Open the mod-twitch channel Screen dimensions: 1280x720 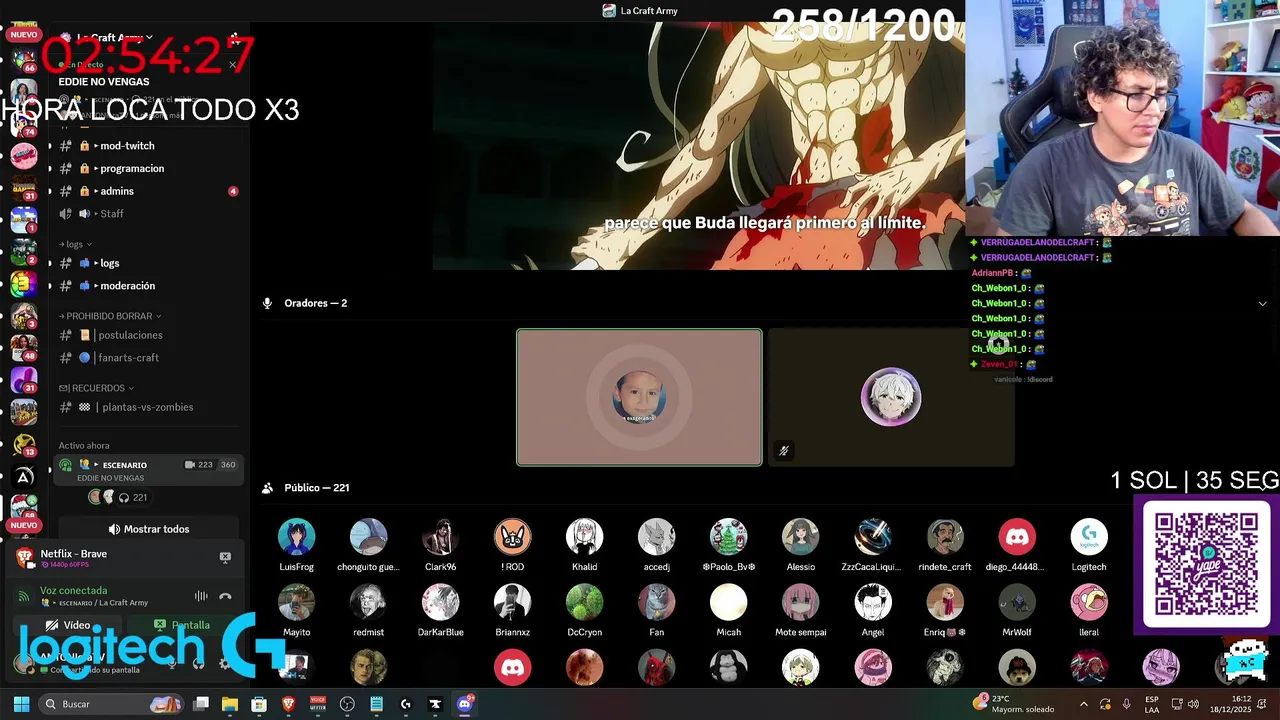[x=148, y=146]
